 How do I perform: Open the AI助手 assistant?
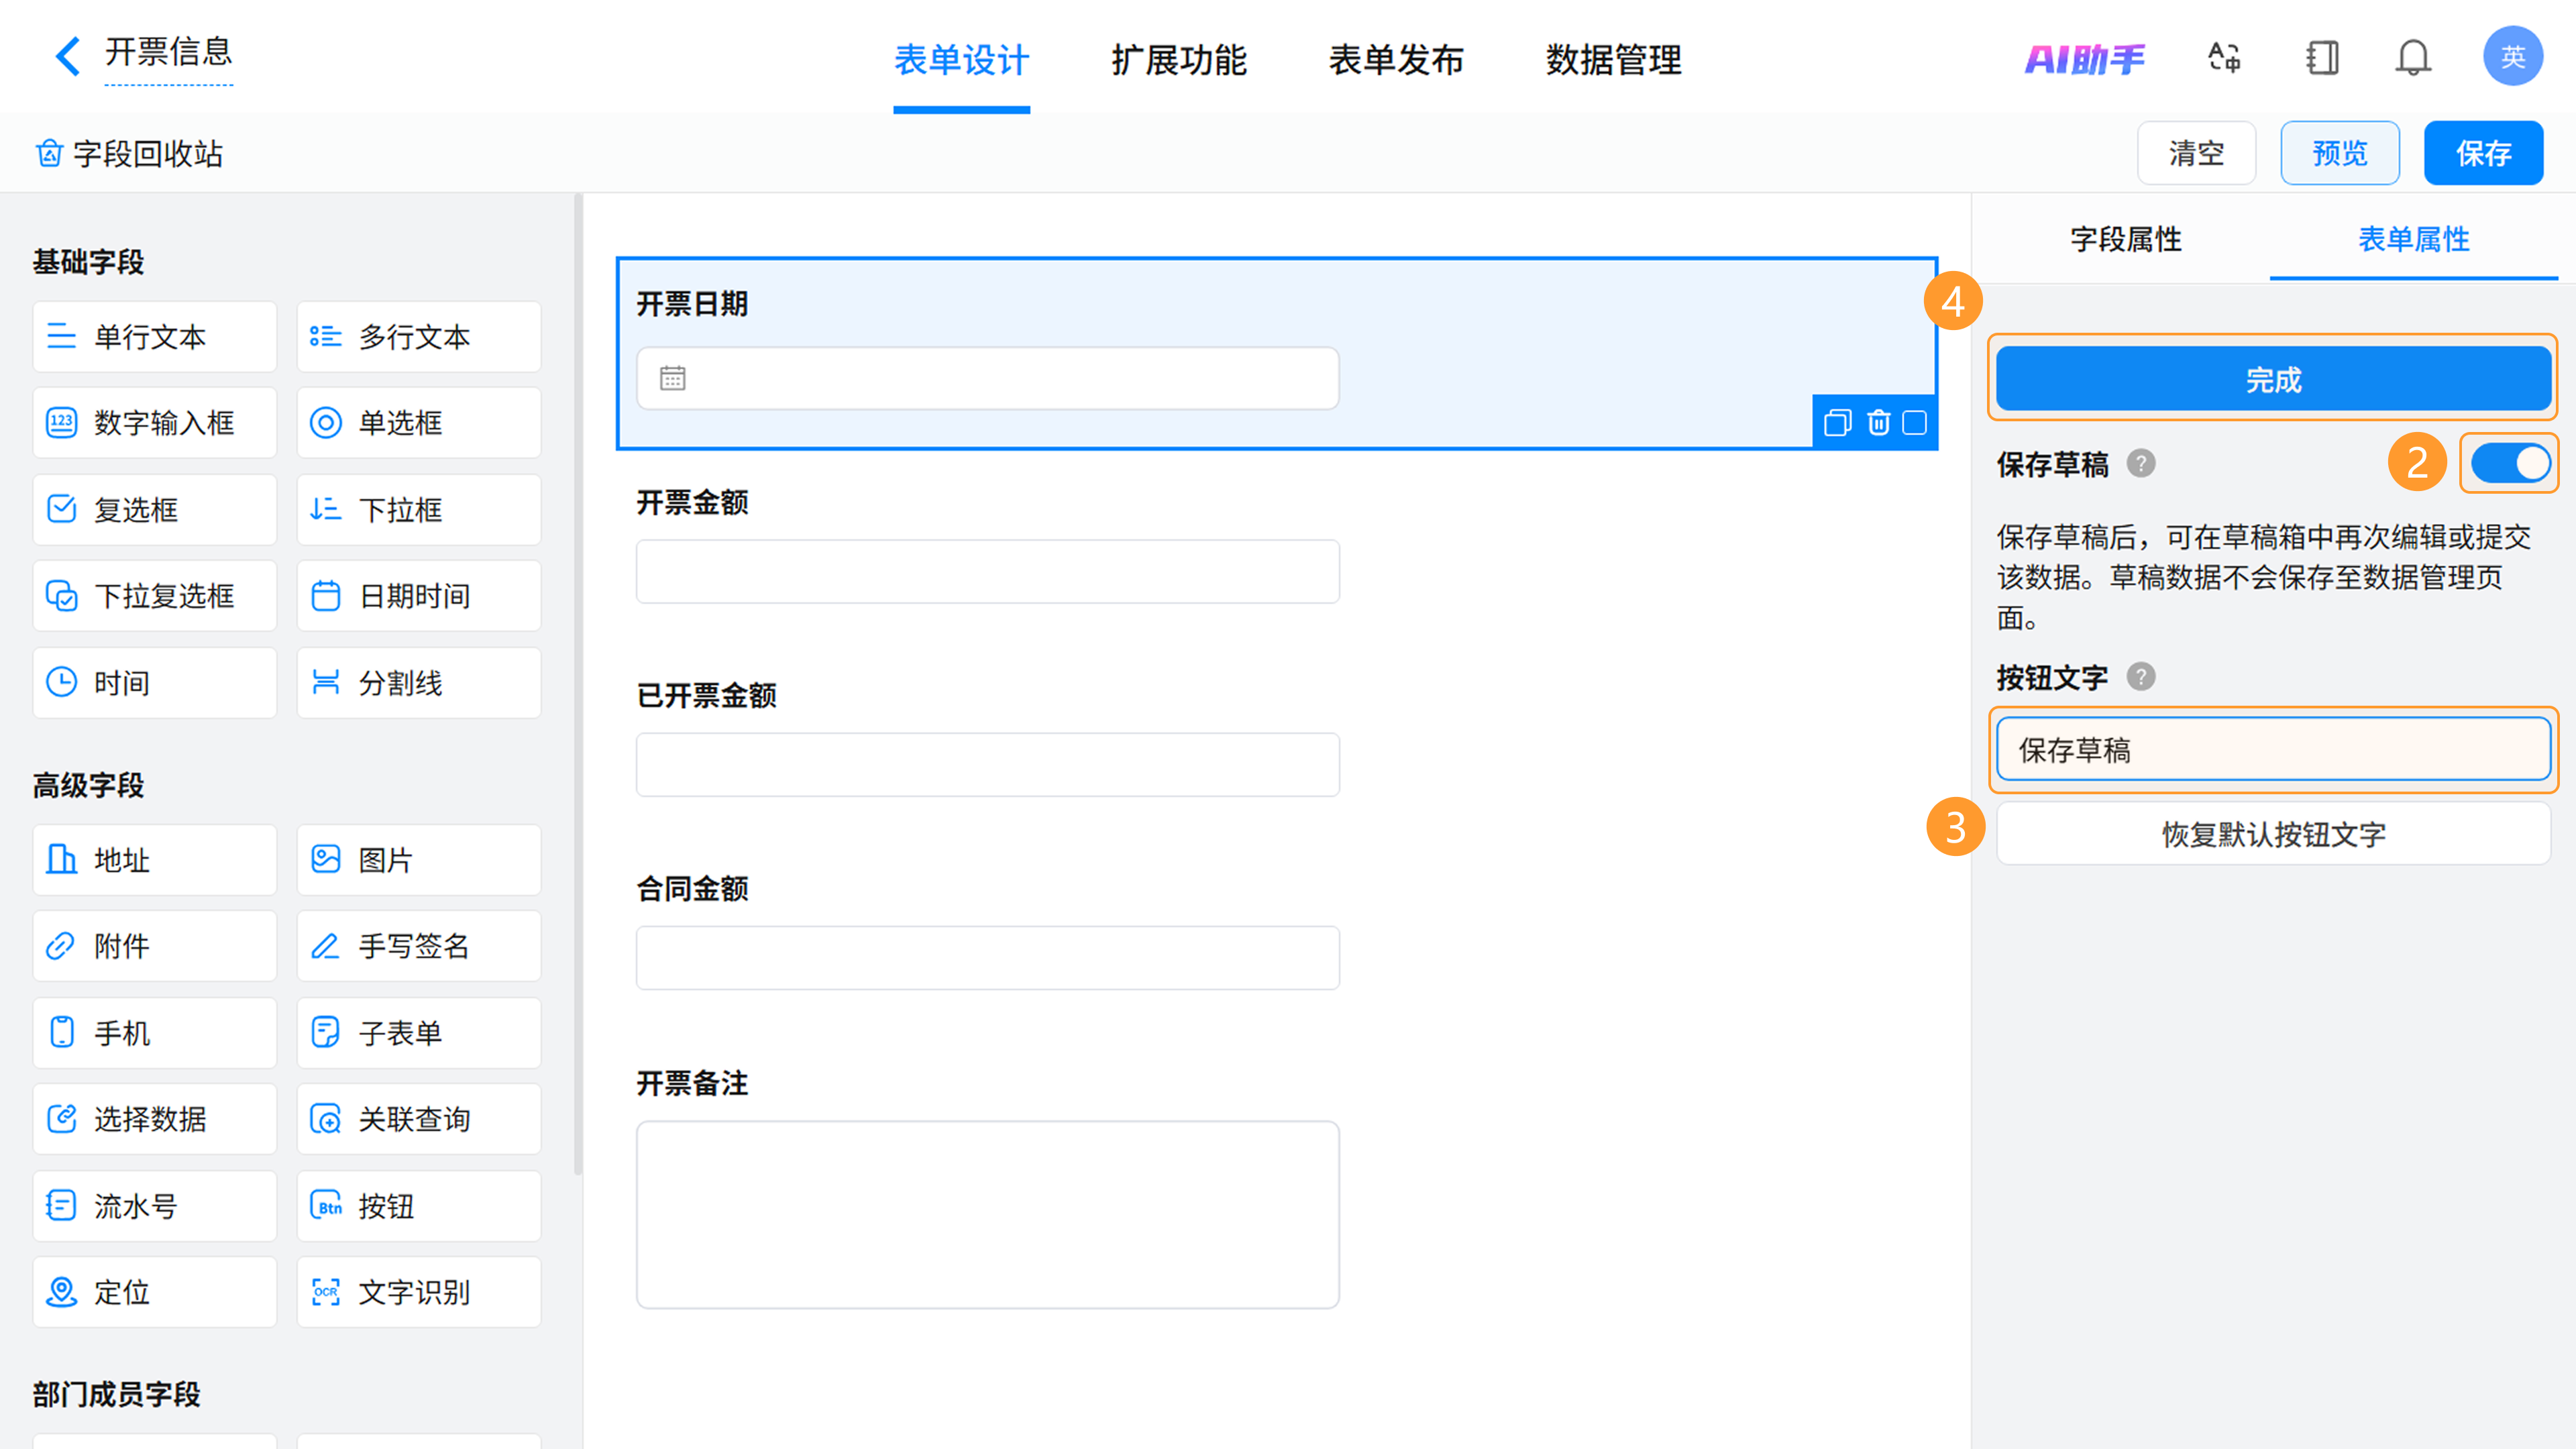point(2085,59)
